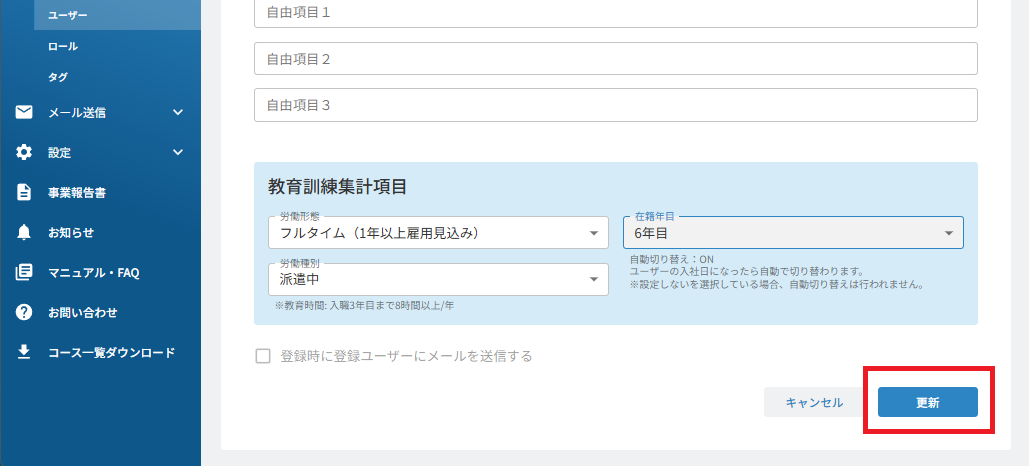Click the mail envelope icon in sidebar
Viewport: 1029px width, 466px height.
pyautogui.click(x=24, y=112)
